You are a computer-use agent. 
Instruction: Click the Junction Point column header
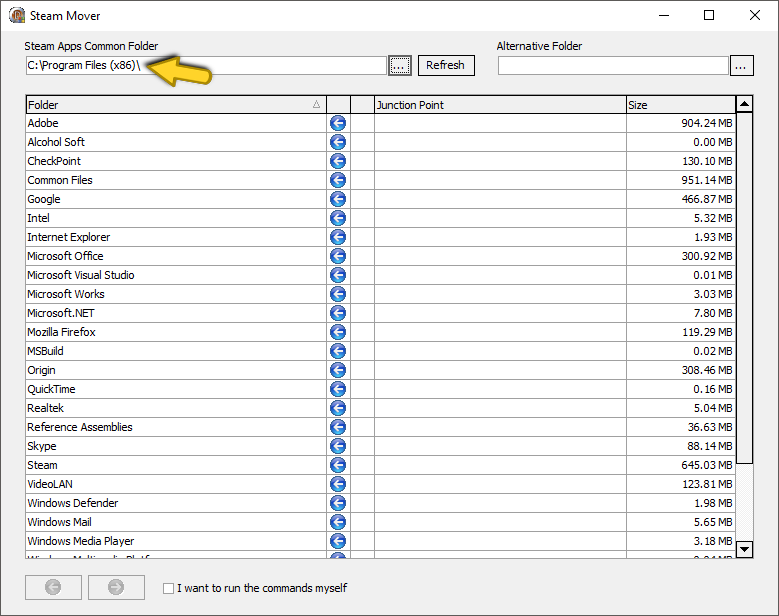(x=500, y=105)
